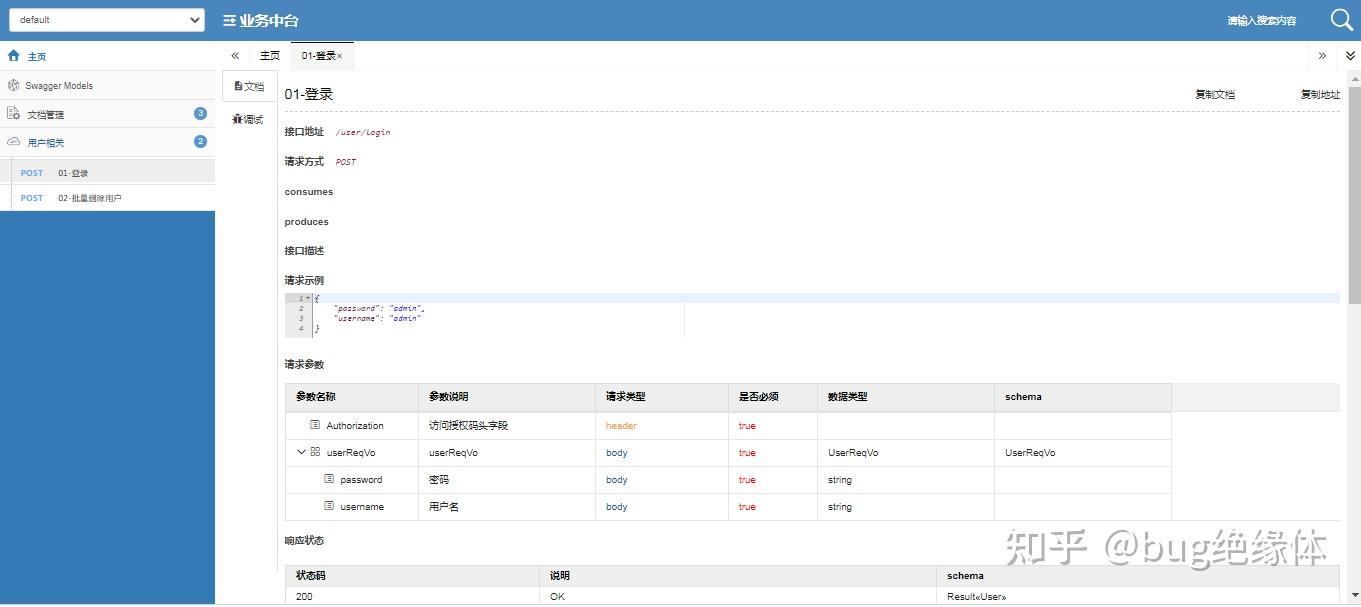Click the 用户相关 sidebar icon
This screenshot has width=1361, height=607.
(x=13, y=141)
